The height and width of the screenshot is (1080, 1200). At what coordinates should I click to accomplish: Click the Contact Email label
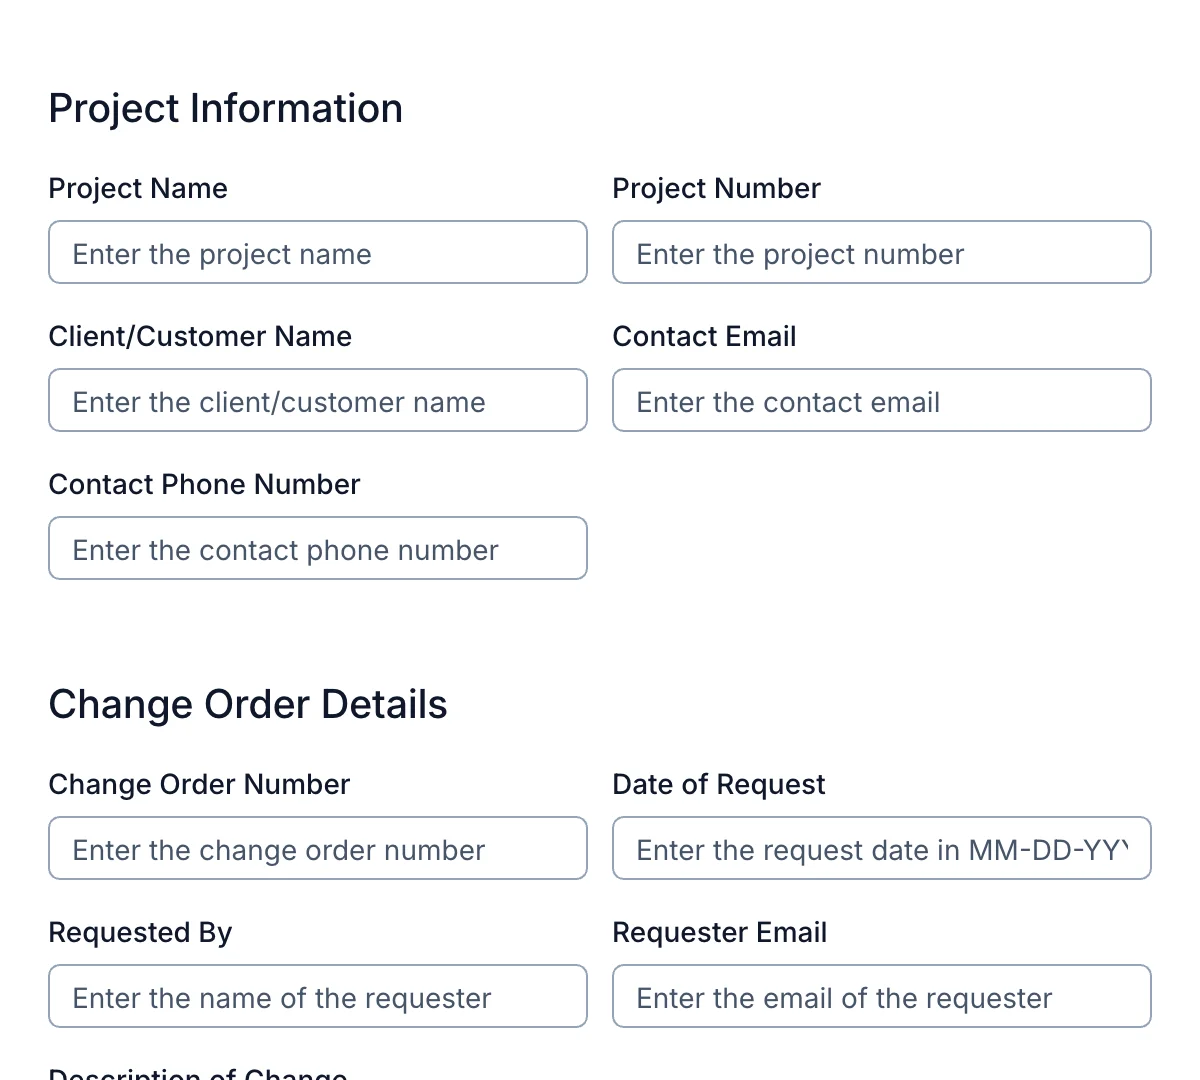point(704,336)
